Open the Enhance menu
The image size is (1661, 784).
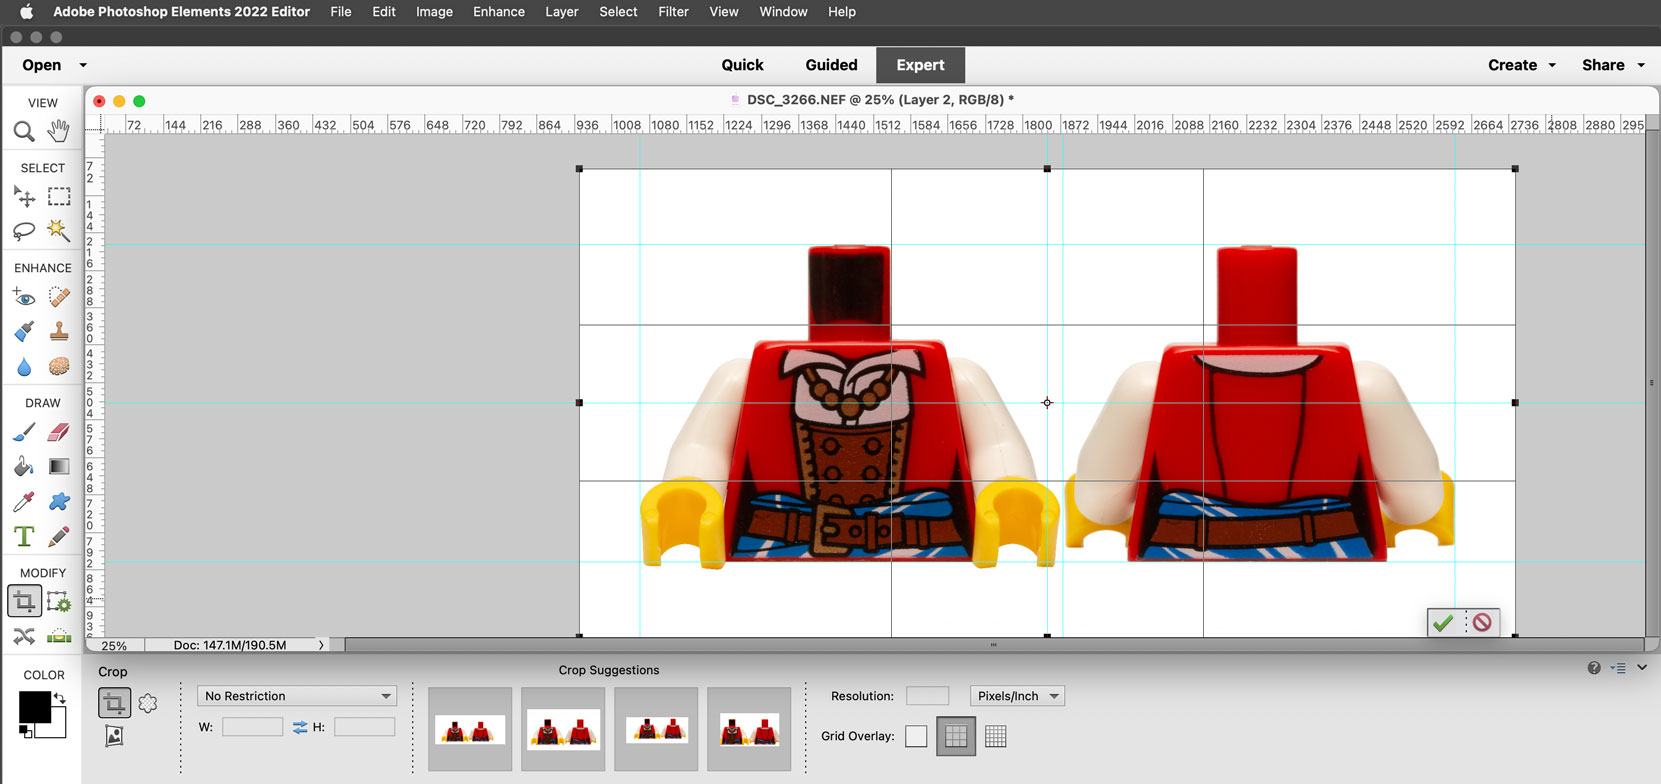coord(499,12)
